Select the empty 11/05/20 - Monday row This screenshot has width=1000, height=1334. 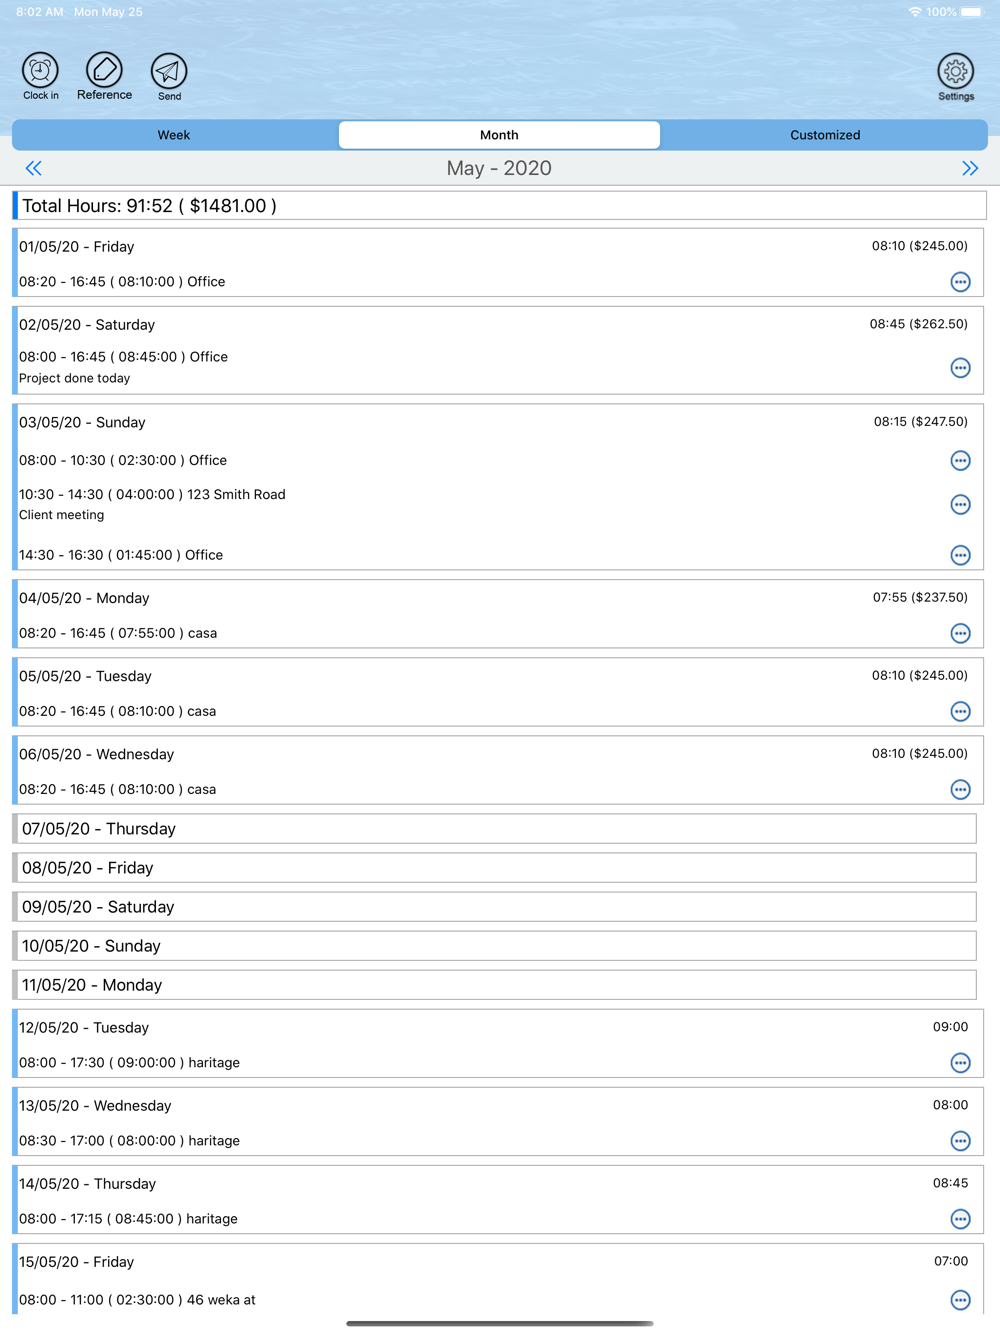coord(494,985)
